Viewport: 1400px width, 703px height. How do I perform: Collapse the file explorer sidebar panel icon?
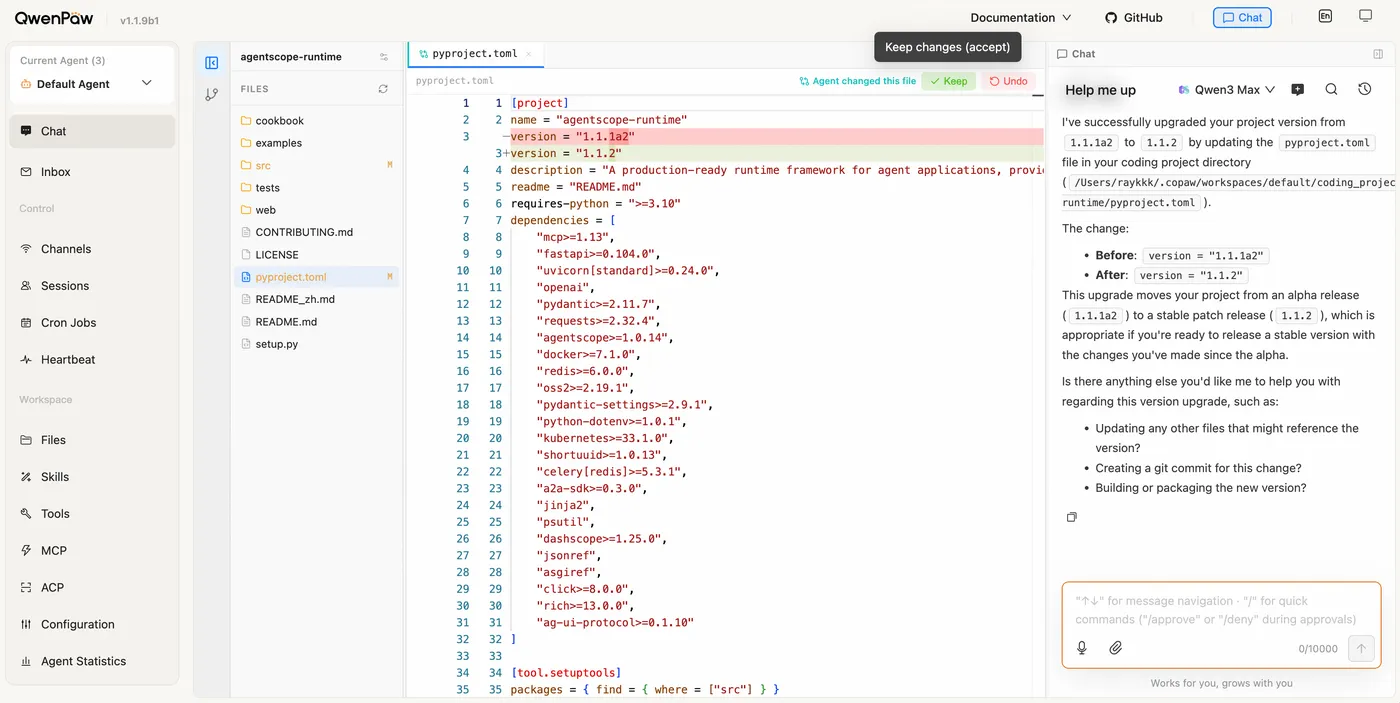pyautogui.click(x=211, y=63)
